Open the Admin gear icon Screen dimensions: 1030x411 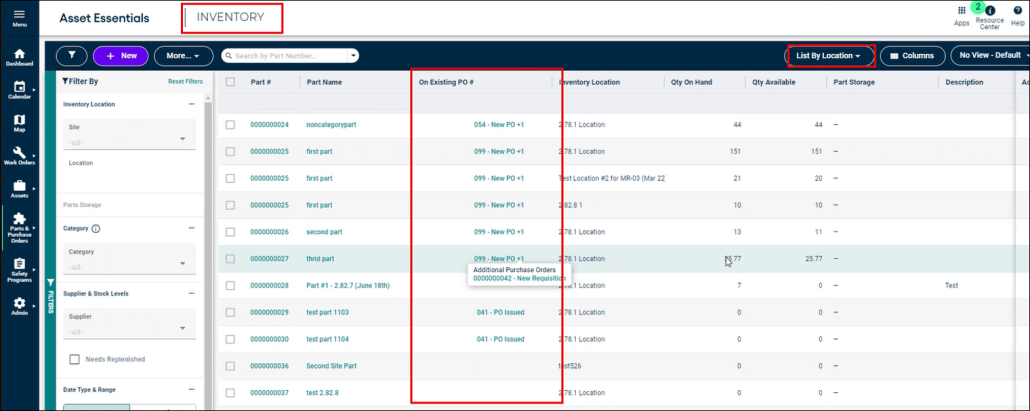coord(19,303)
